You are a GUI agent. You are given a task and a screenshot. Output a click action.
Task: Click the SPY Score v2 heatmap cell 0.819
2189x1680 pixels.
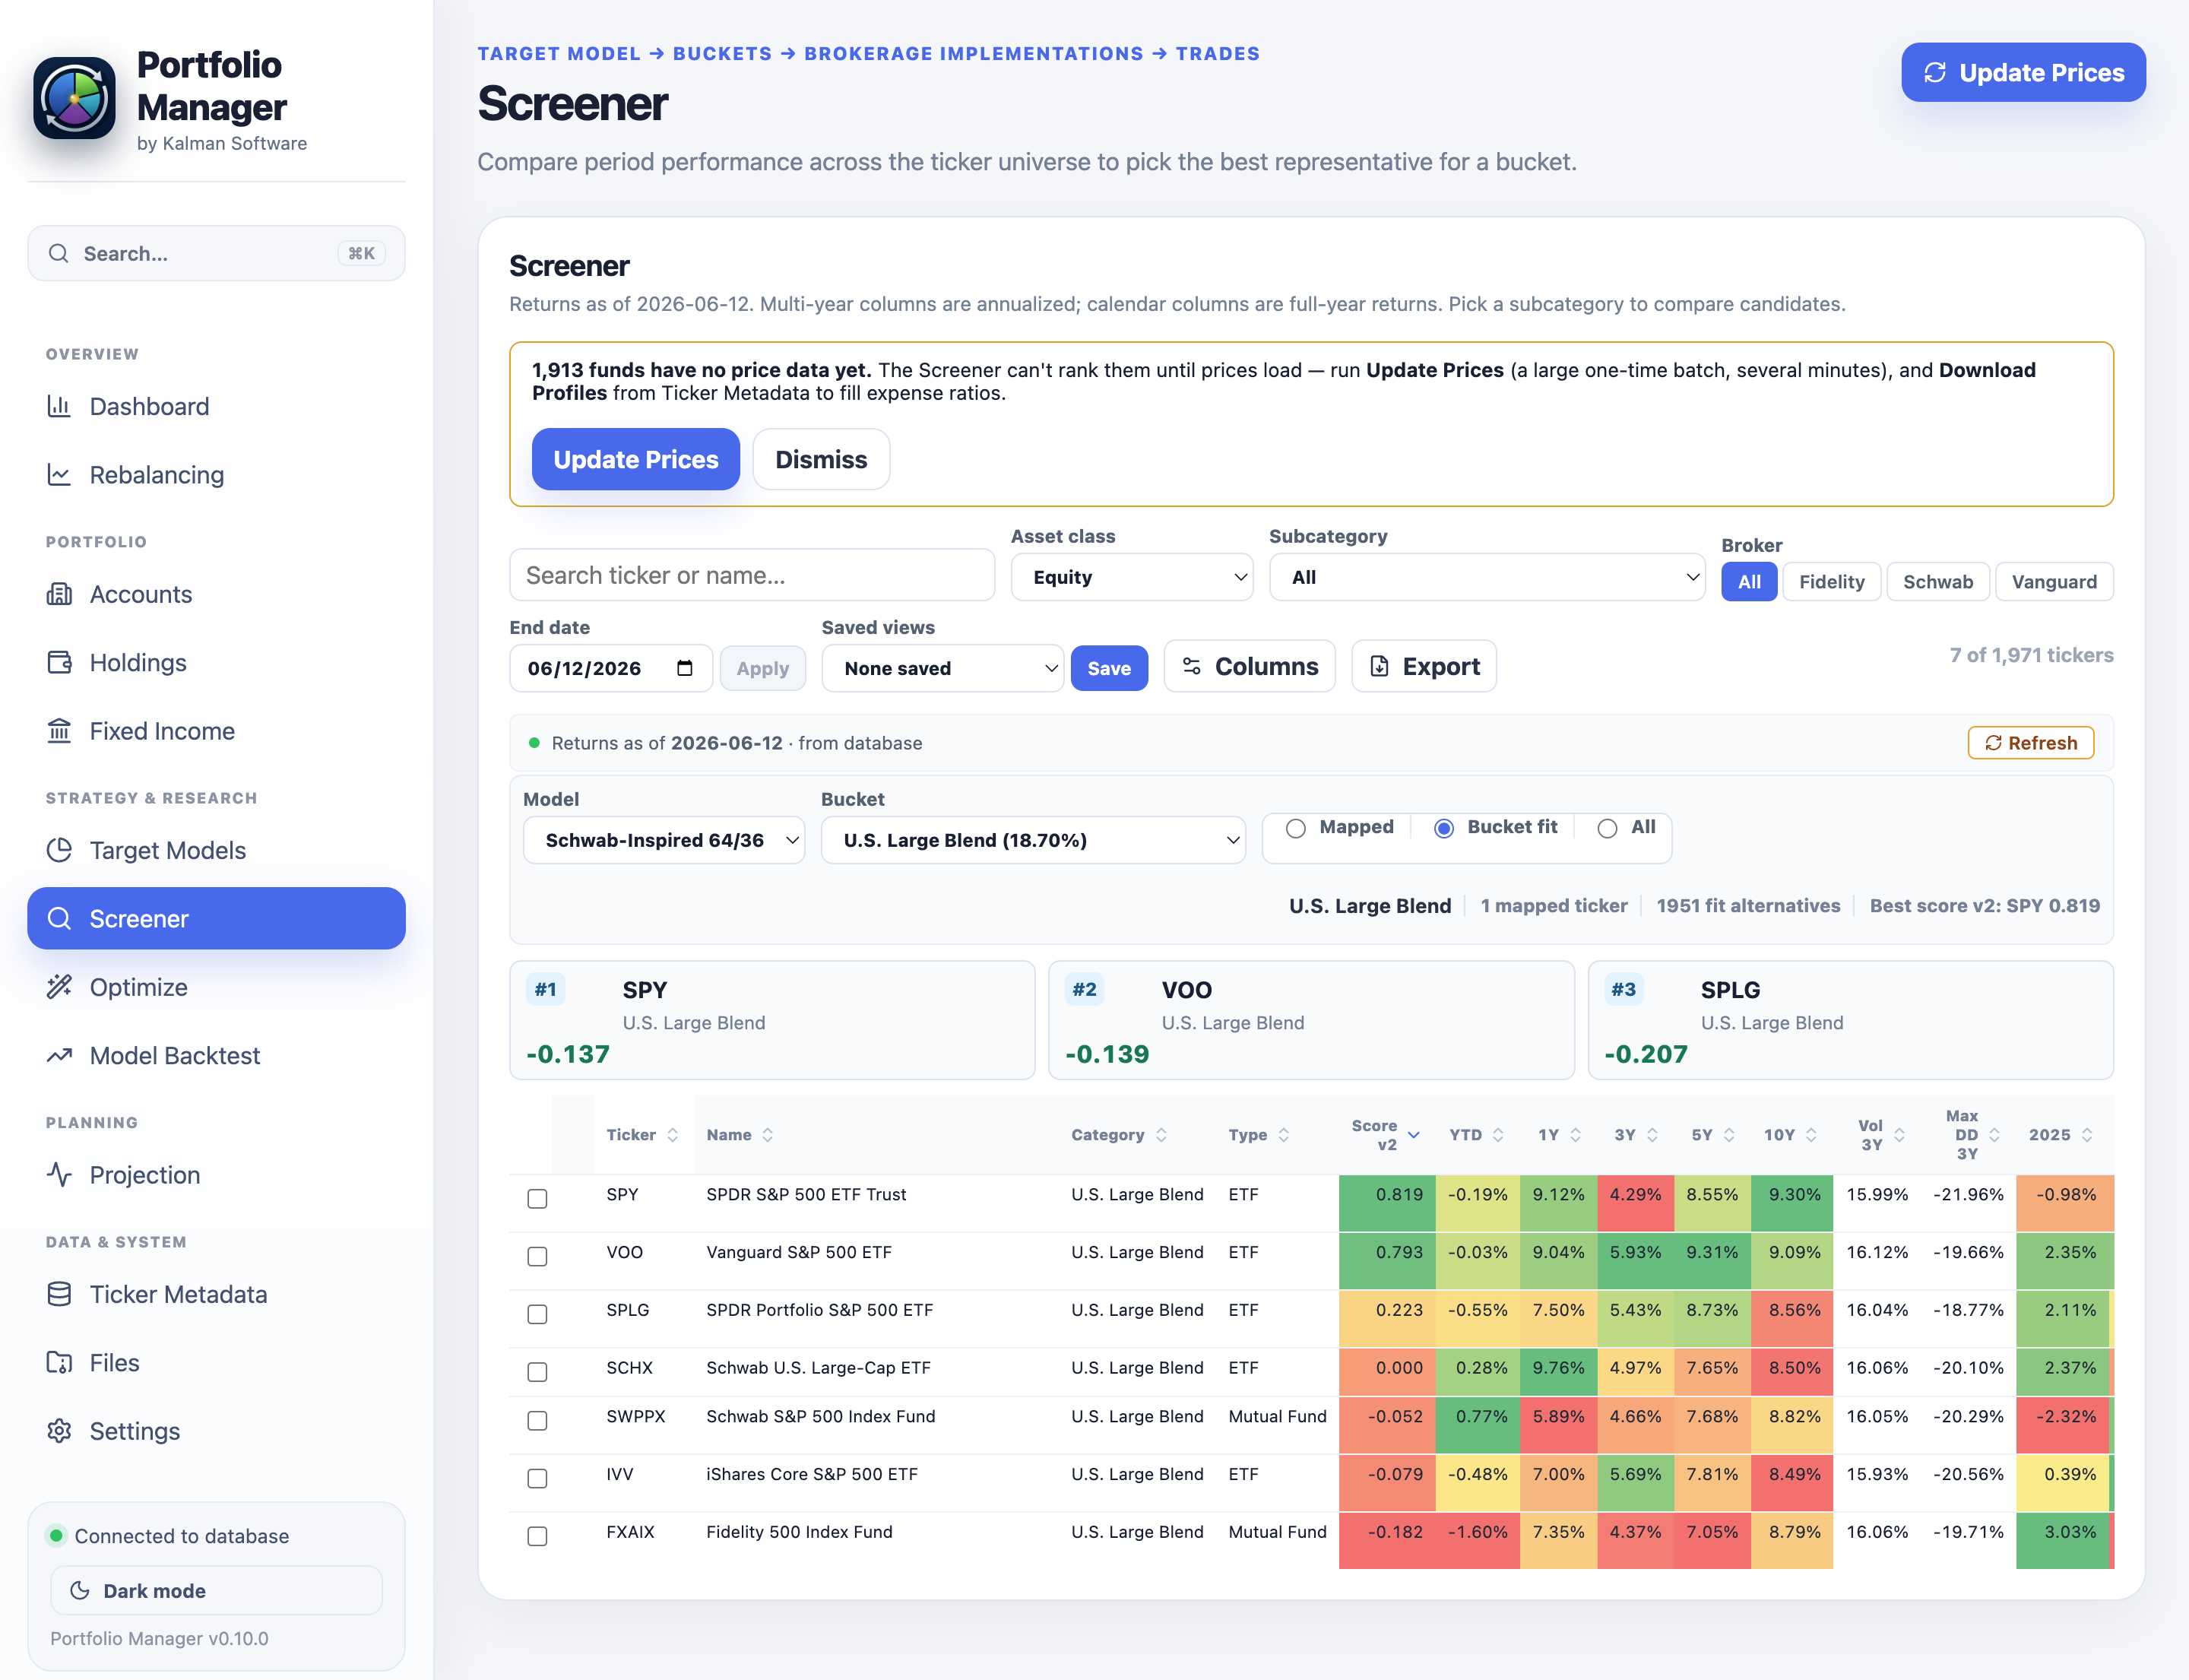click(1387, 1203)
